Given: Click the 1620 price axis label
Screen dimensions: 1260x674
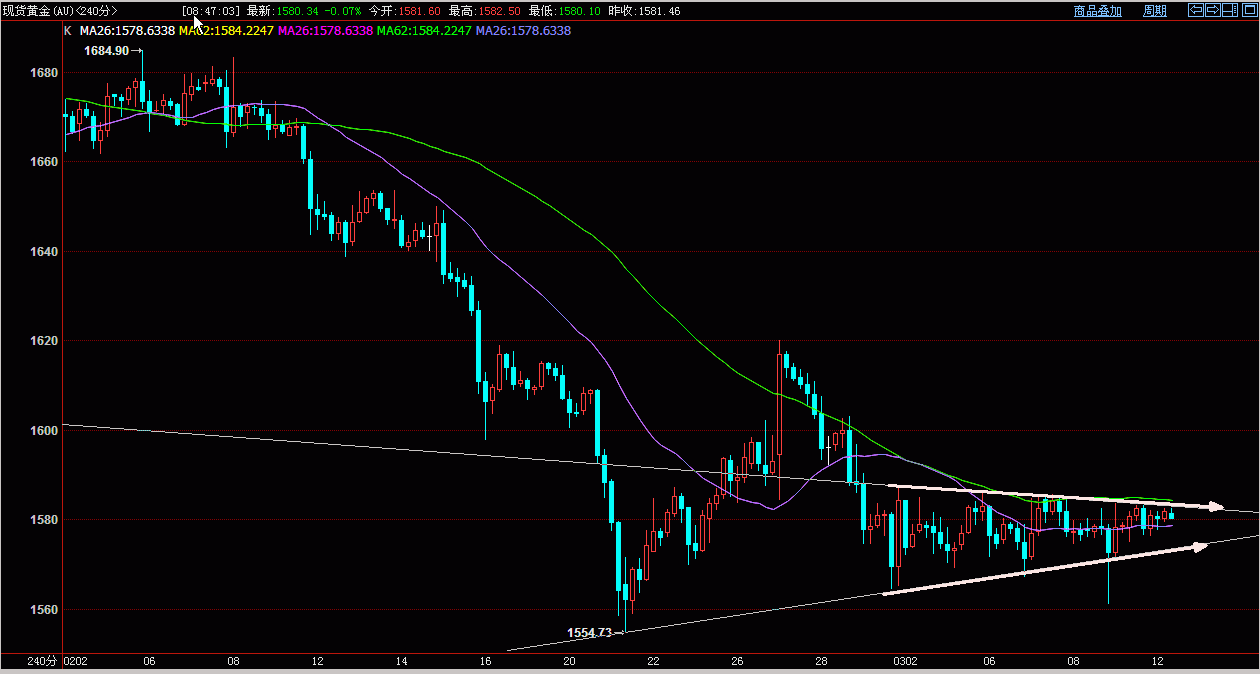Looking at the screenshot, I should pyautogui.click(x=45, y=342).
